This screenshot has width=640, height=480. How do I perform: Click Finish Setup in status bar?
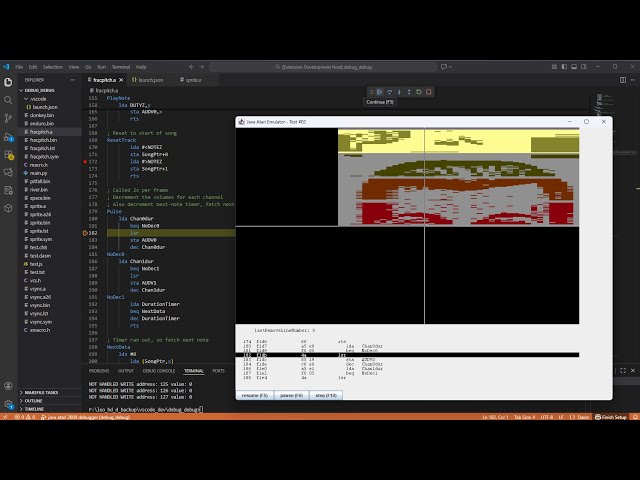[x=611, y=417]
